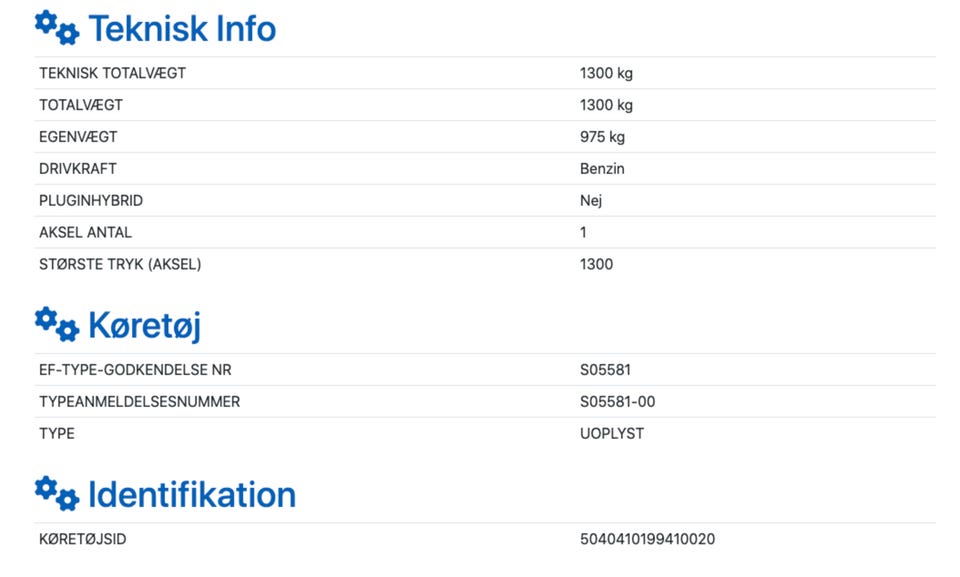The image size is (960, 577).
Task: Click the Teknisk Info heading
Action: click(182, 29)
